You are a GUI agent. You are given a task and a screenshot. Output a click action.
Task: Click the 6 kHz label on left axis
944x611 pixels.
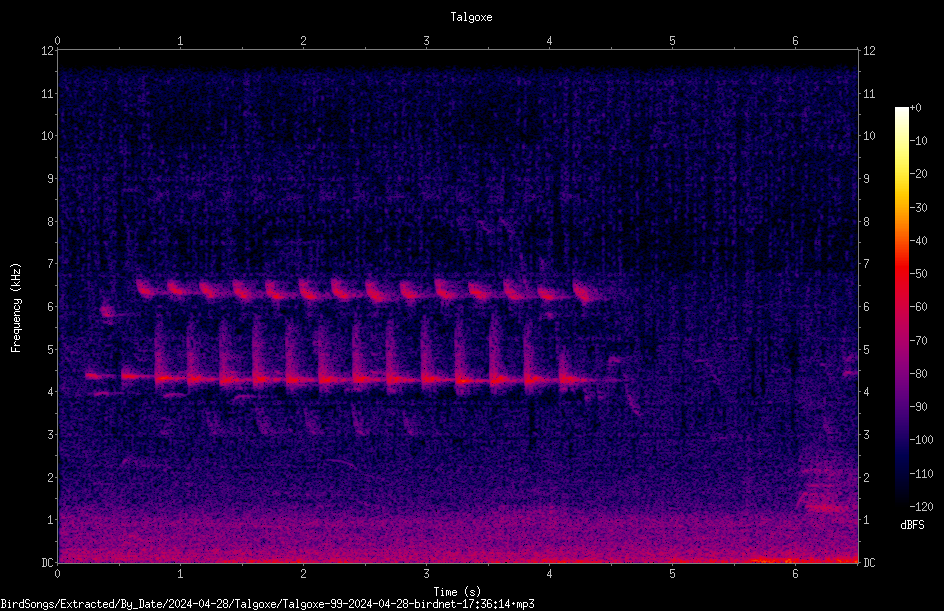[x=50, y=306]
